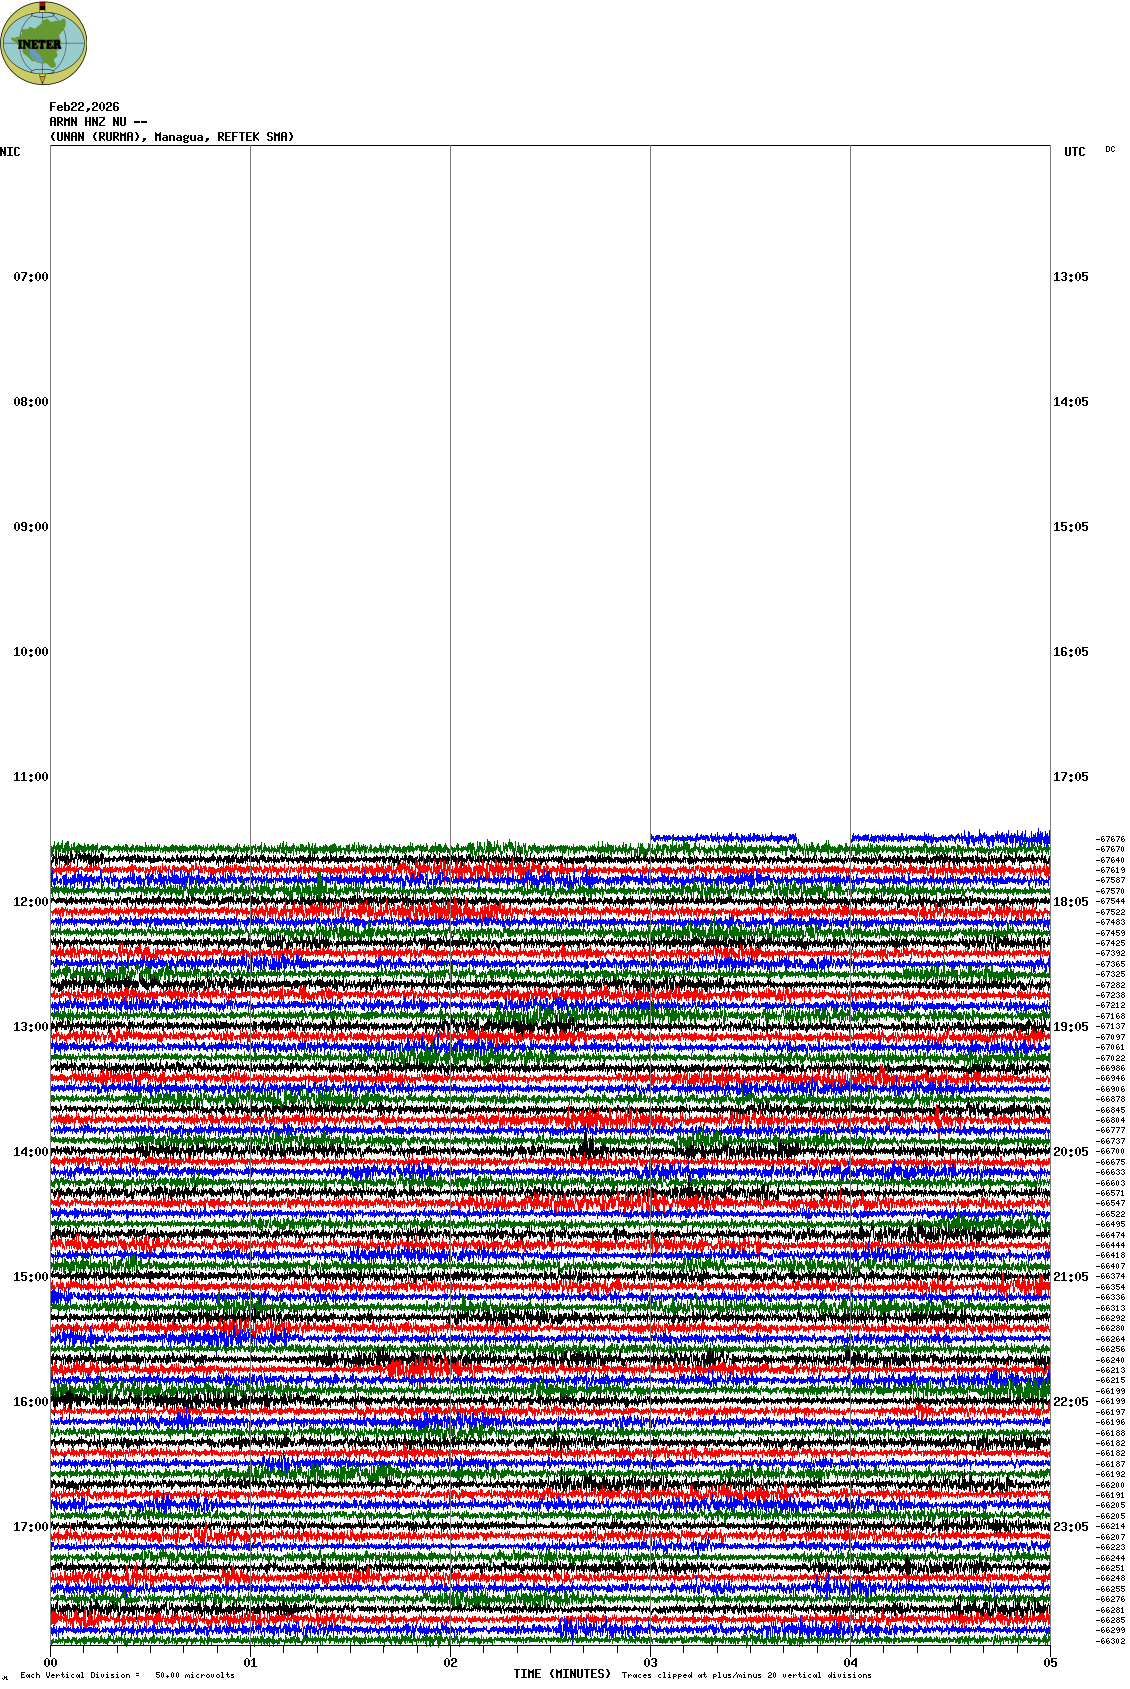Viewport: 1130px width, 1689px height.
Task: Click the 03 minute axis tick label
Action: click(x=650, y=1663)
